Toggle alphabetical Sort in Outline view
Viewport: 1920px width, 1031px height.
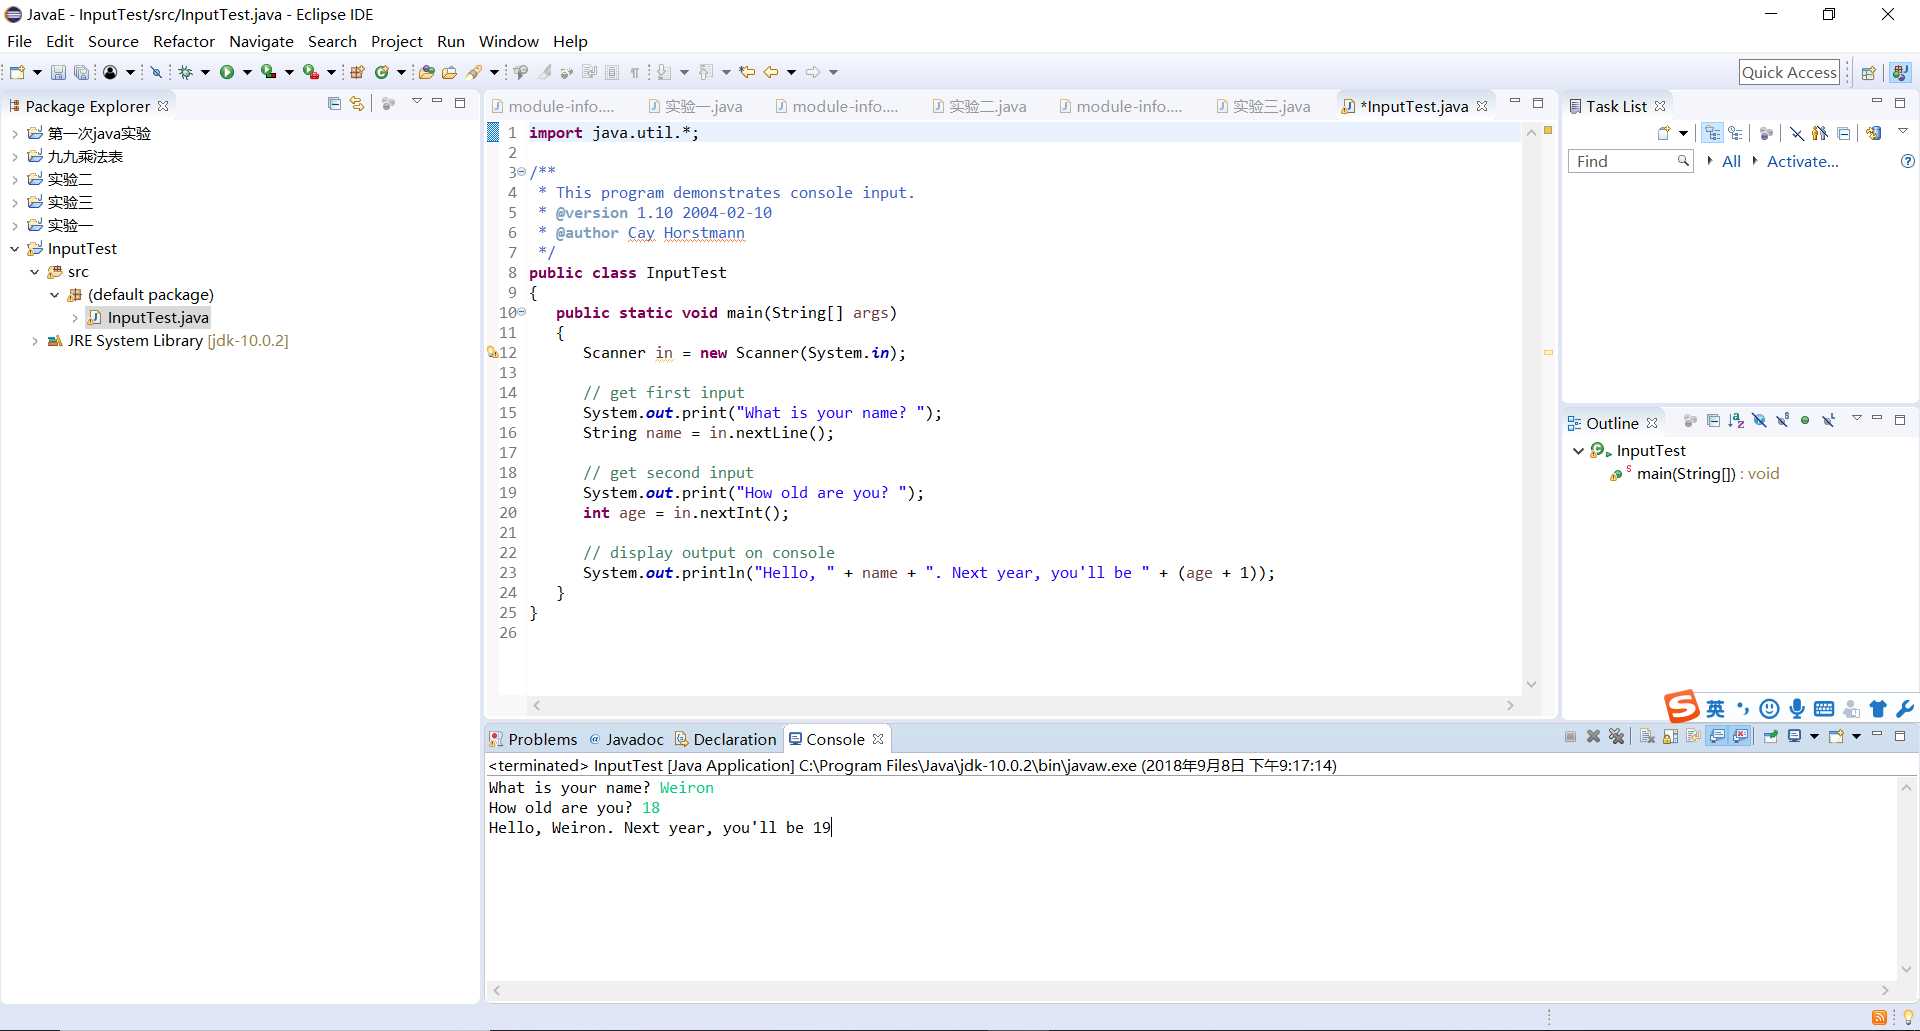[1736, 420]
